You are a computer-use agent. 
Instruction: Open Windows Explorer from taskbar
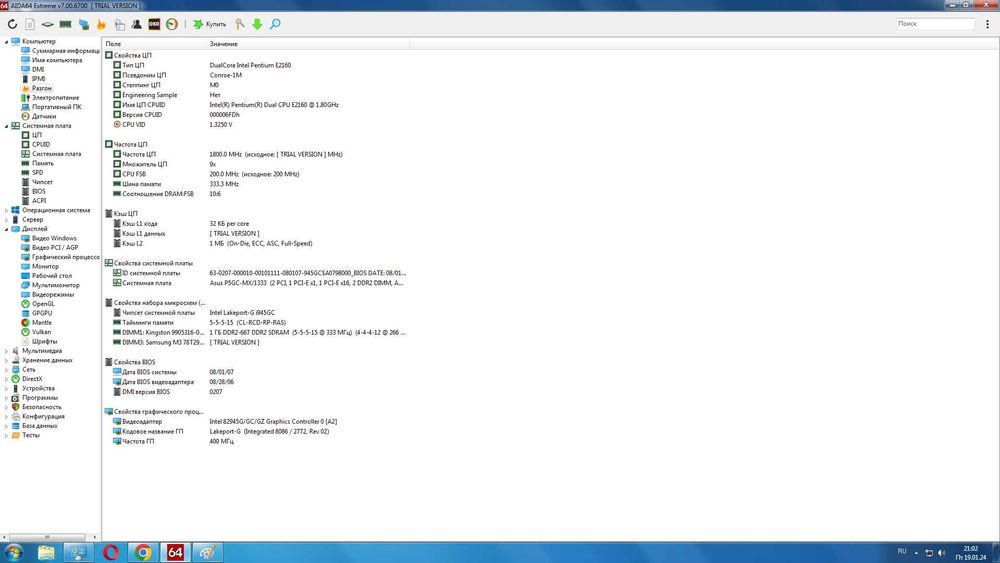coord(46,552)
